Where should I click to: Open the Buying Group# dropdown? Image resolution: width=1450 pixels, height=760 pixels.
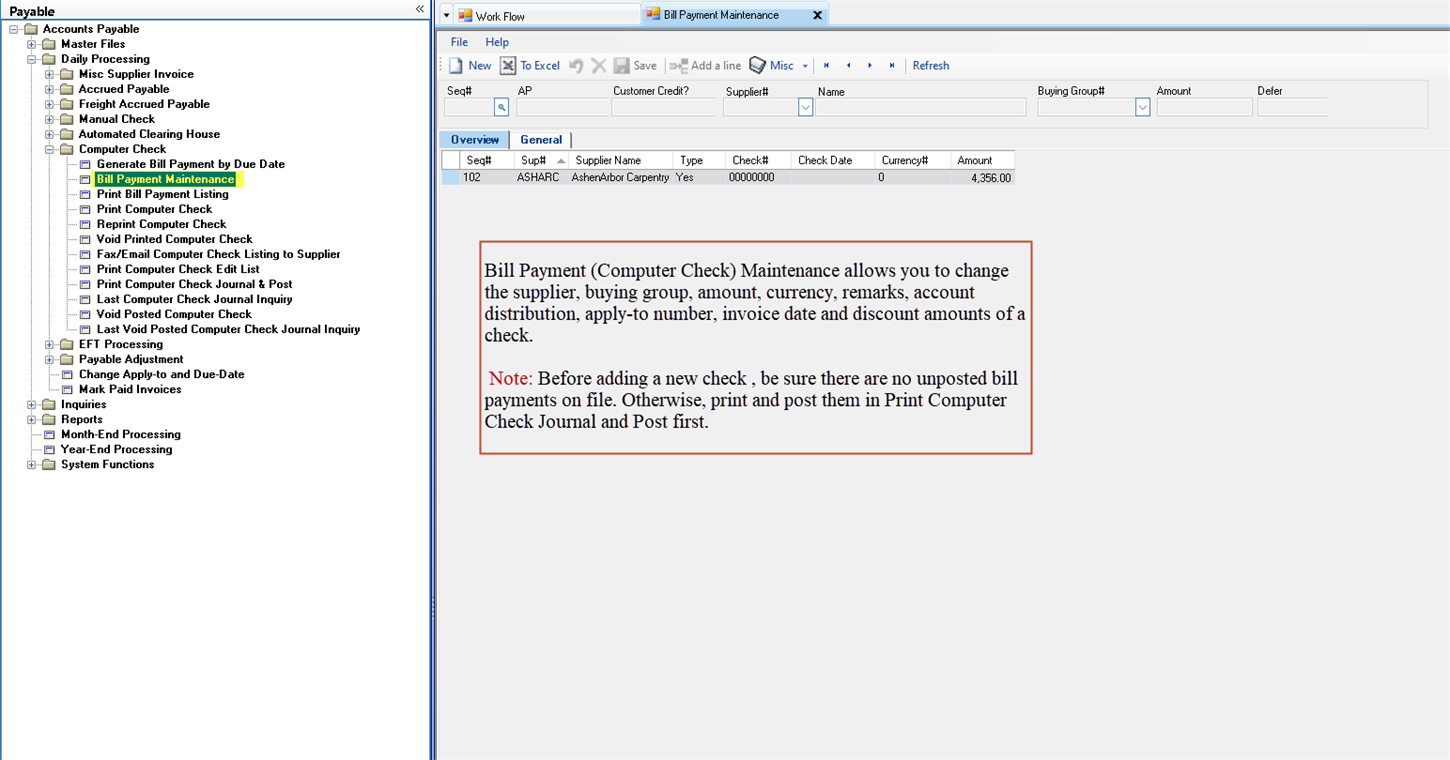(1142, 108)
